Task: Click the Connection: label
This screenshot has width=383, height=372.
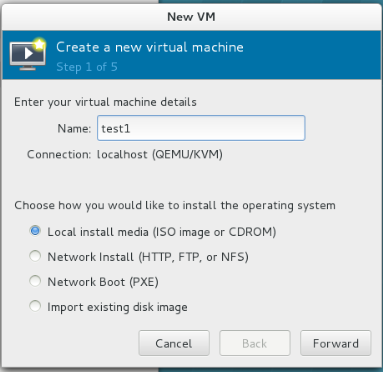Action: 59,154
